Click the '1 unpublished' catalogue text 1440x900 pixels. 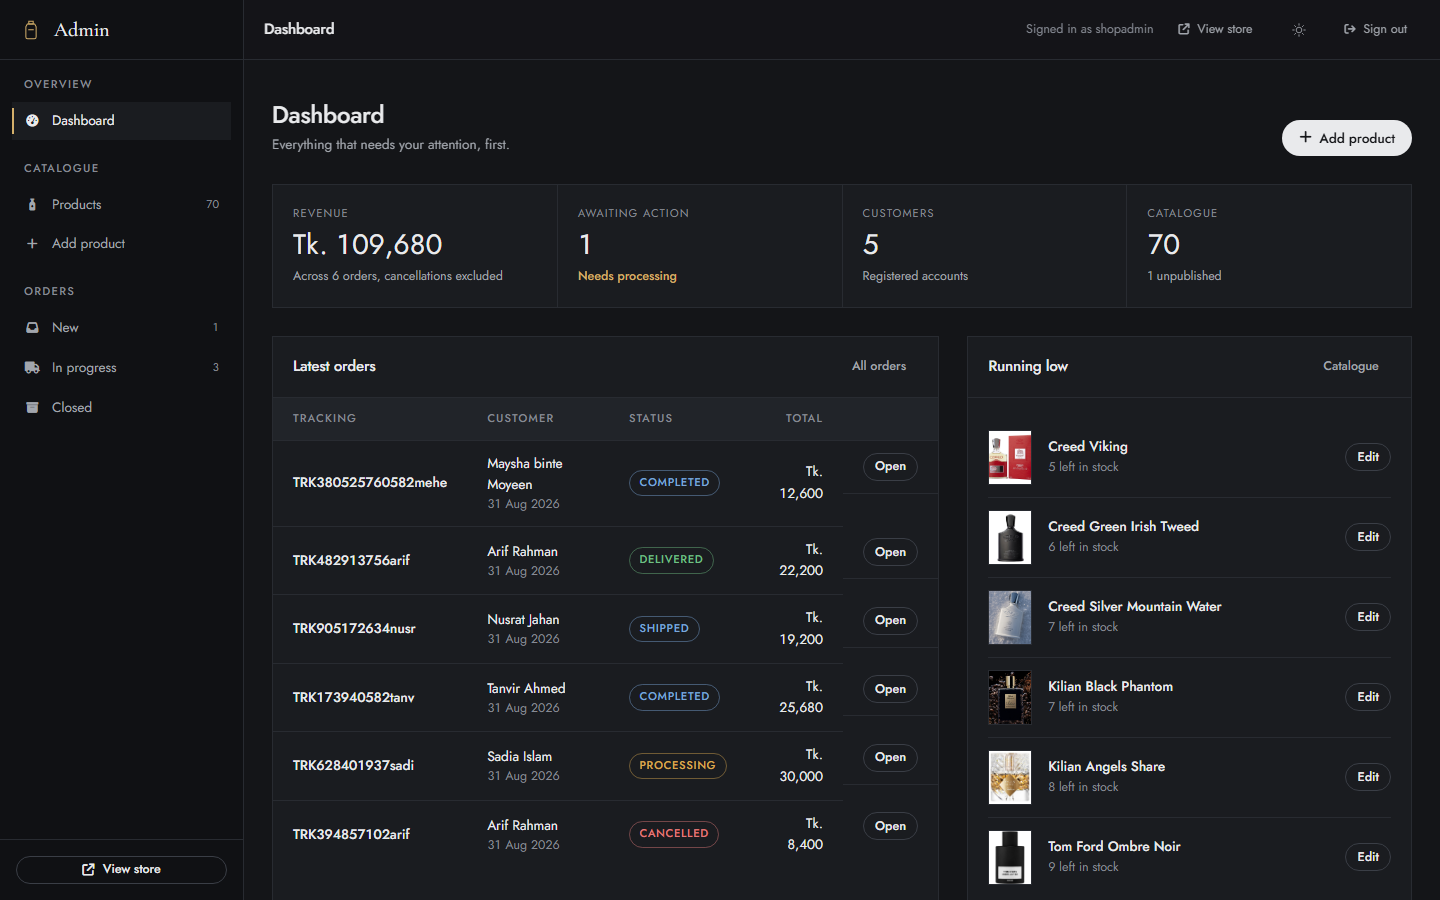pyautogui.click(x=1184, y=276)
